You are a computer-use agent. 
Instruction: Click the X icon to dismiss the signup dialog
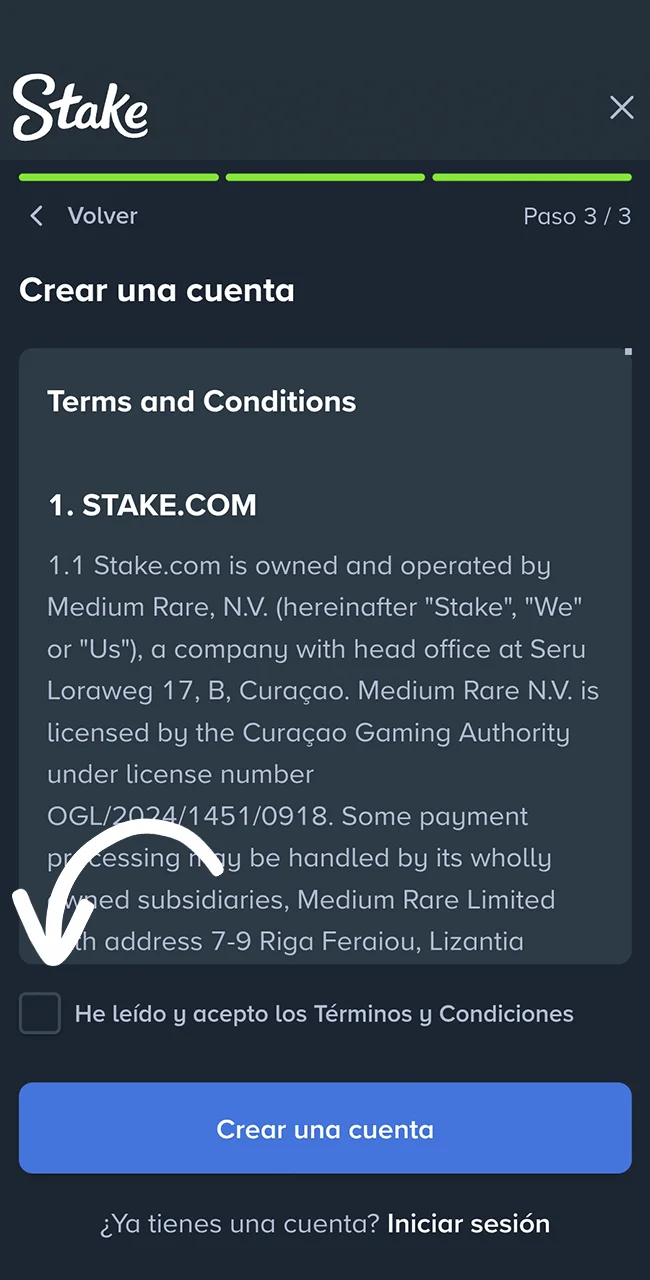pyautogui.click(x=621, y=107)
